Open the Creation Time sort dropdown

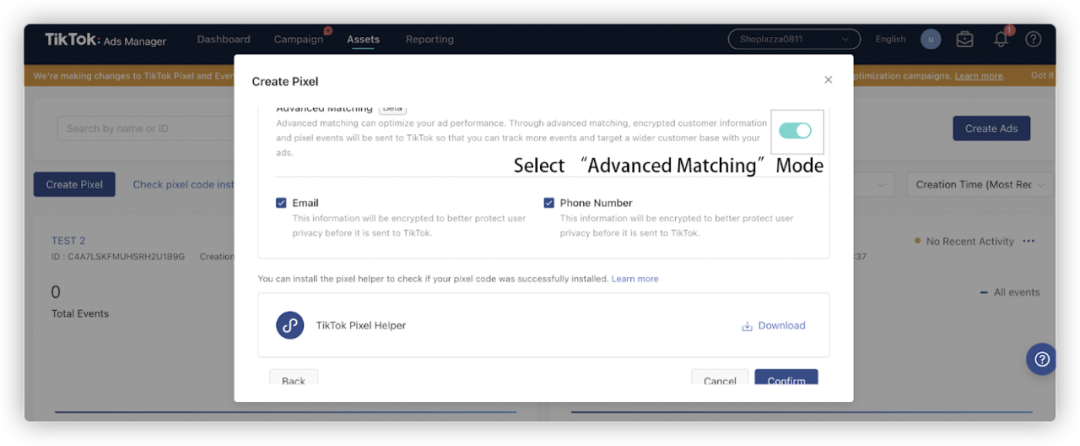[x=980, y=184]
